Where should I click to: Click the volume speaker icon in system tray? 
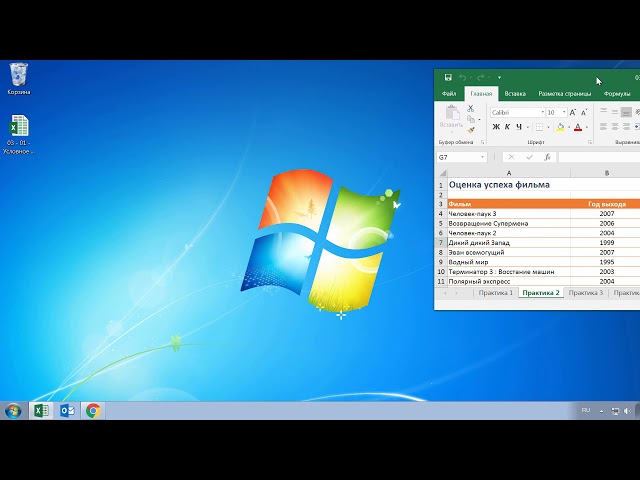click(x=627, y=411)
